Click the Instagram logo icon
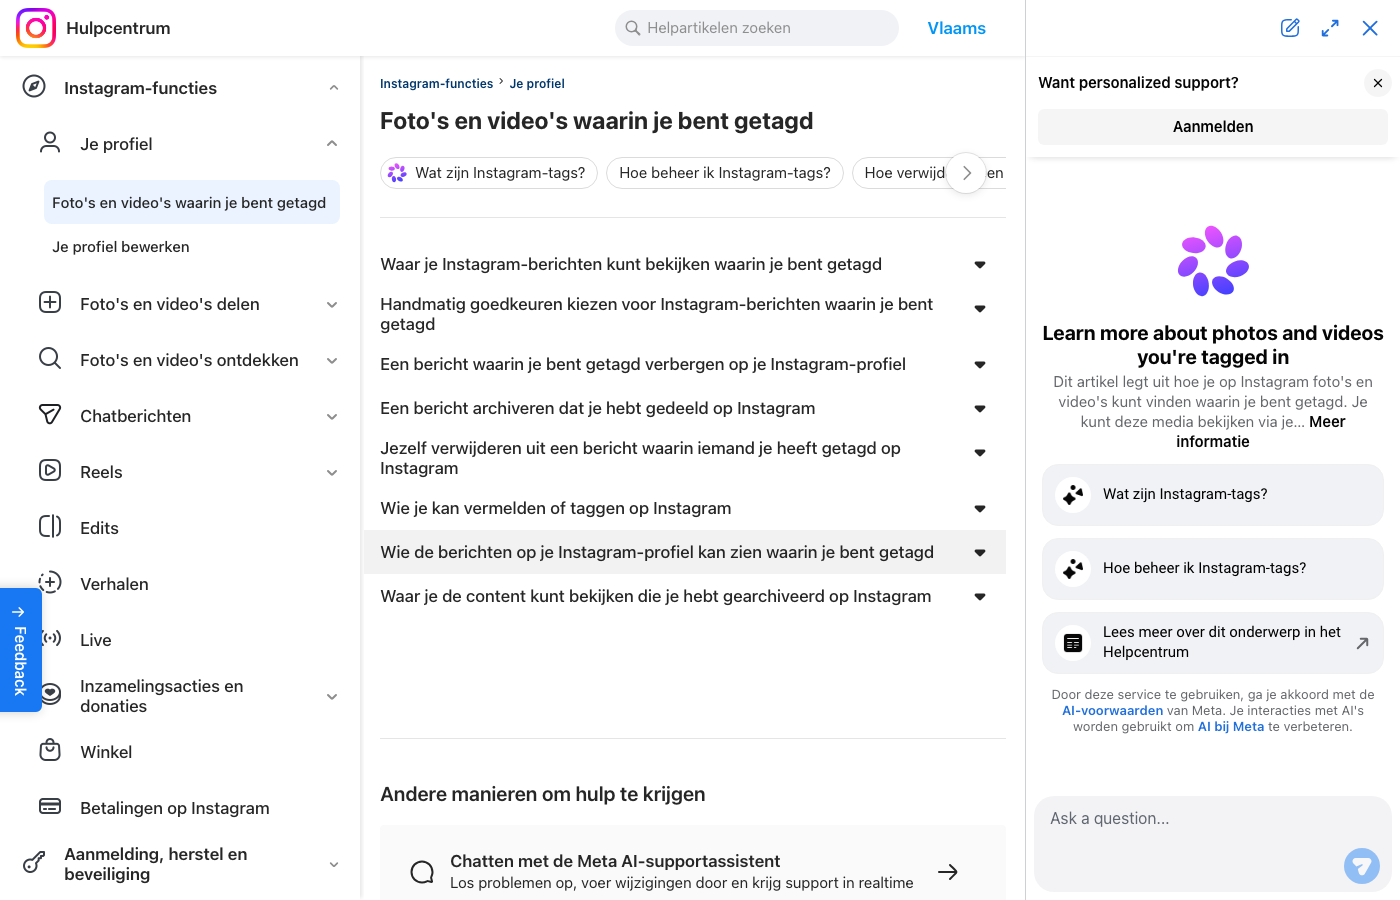1400x900 pixels. [x=36, y=28]
